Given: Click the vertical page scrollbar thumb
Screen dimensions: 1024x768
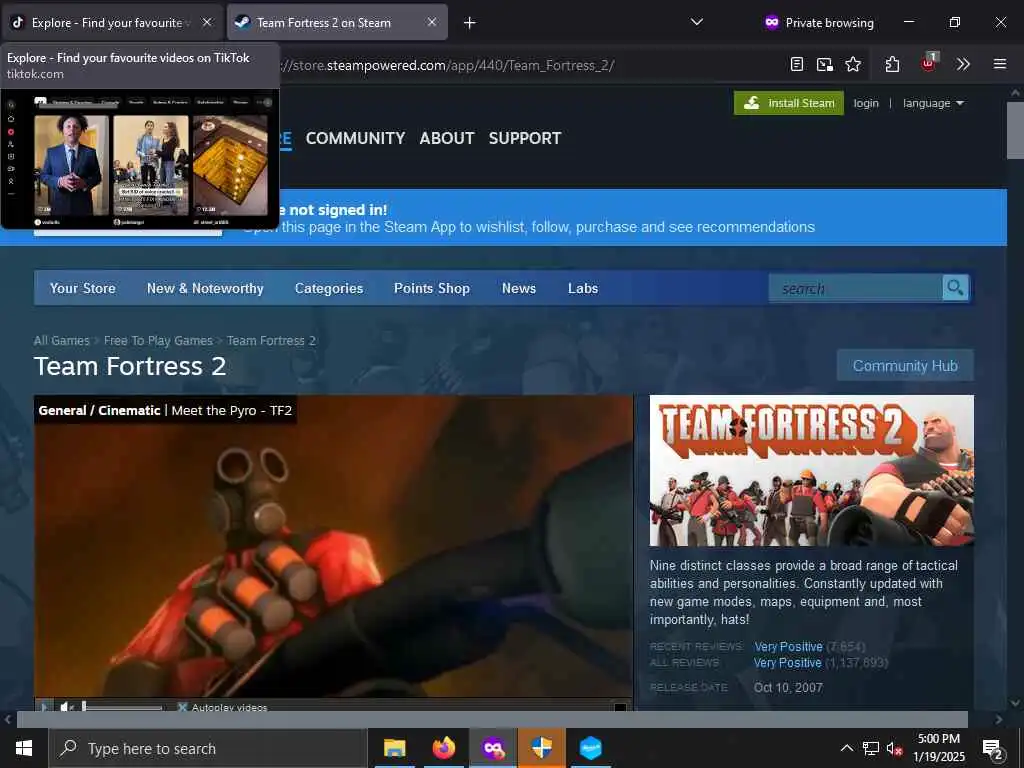Looking at the screenshot, I should 1015,130.
